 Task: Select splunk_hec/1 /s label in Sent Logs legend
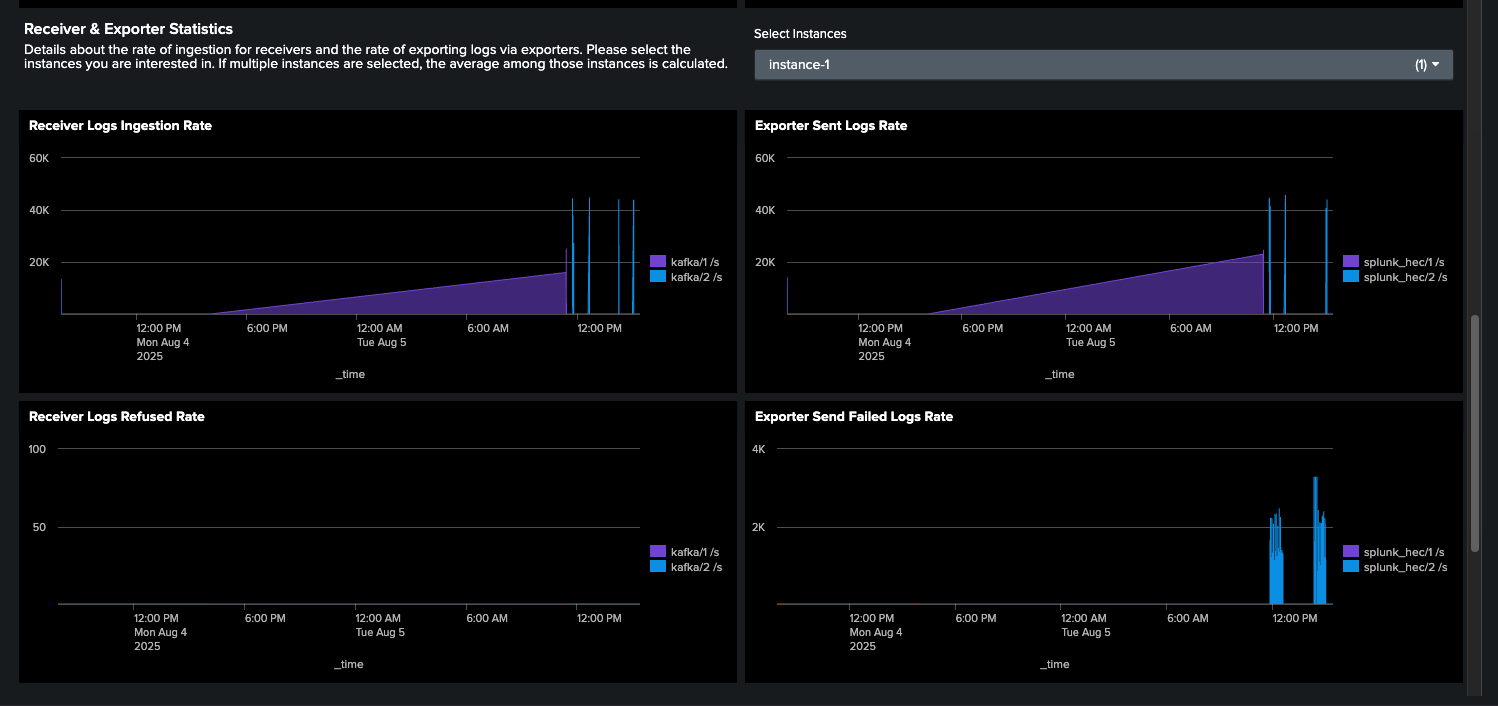[1404, 262]
